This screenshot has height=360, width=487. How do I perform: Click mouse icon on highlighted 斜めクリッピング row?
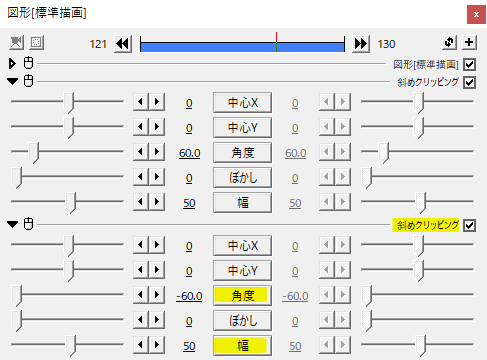click(x=28, y=224)
